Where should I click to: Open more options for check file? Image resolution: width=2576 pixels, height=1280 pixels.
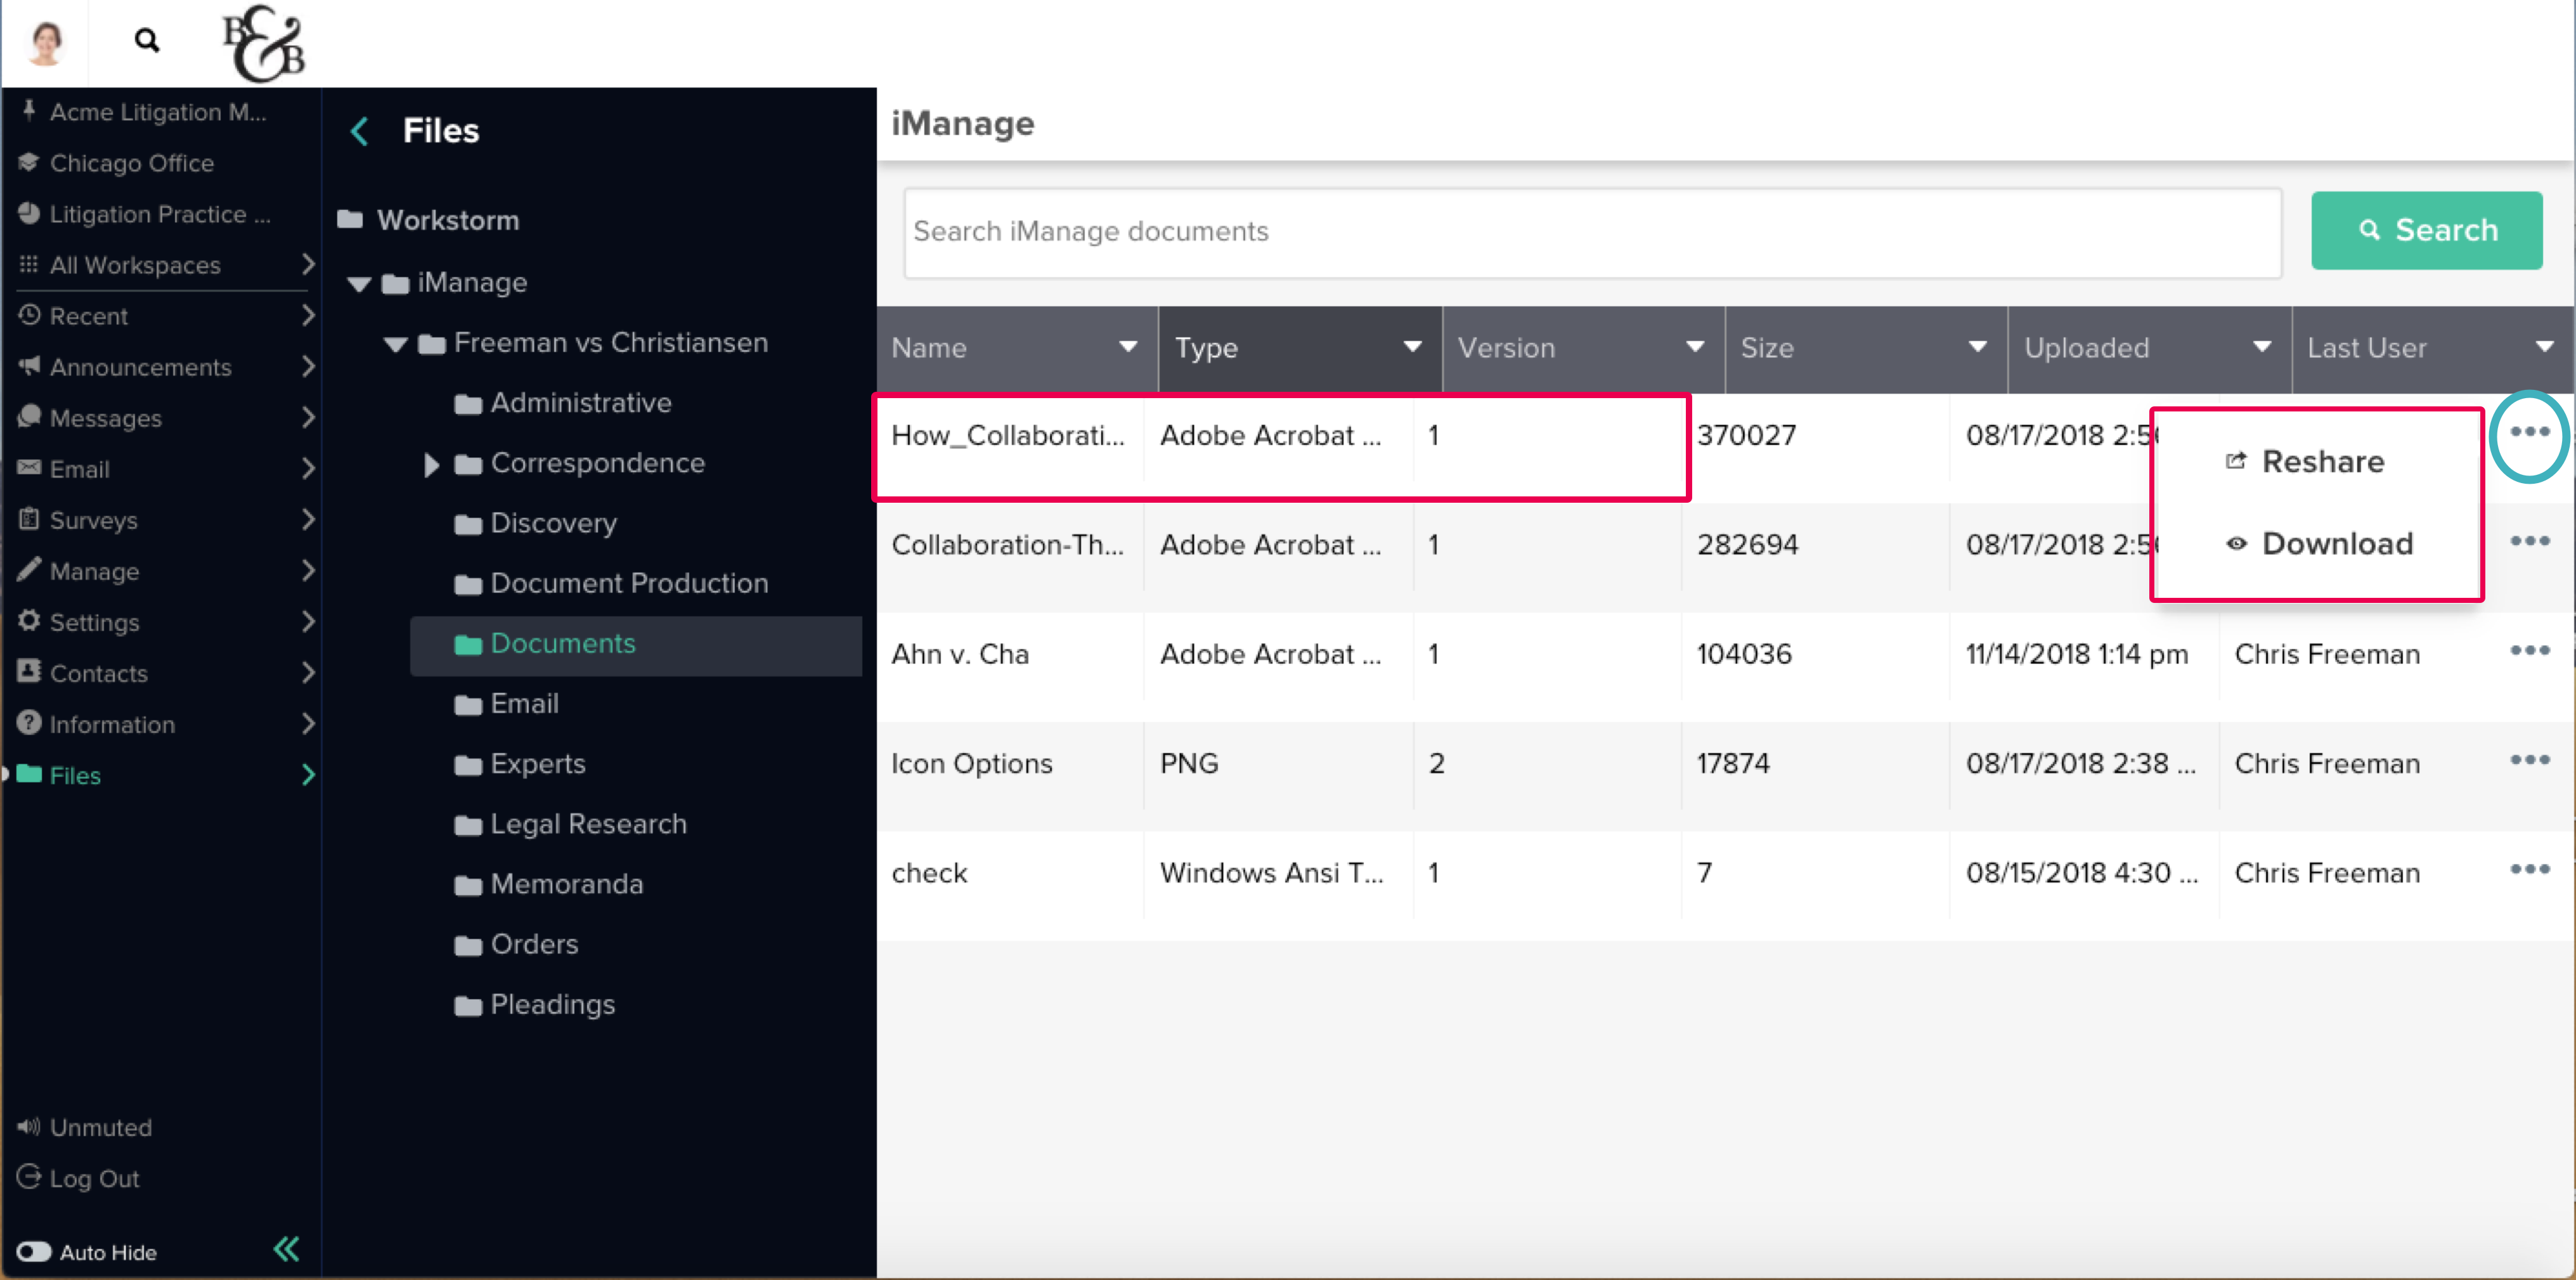(2529, 870)
